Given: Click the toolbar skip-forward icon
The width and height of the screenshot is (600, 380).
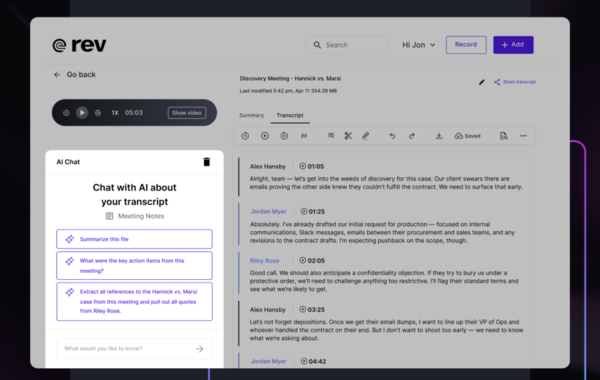Looking at the screenshot, I should 284,136.
